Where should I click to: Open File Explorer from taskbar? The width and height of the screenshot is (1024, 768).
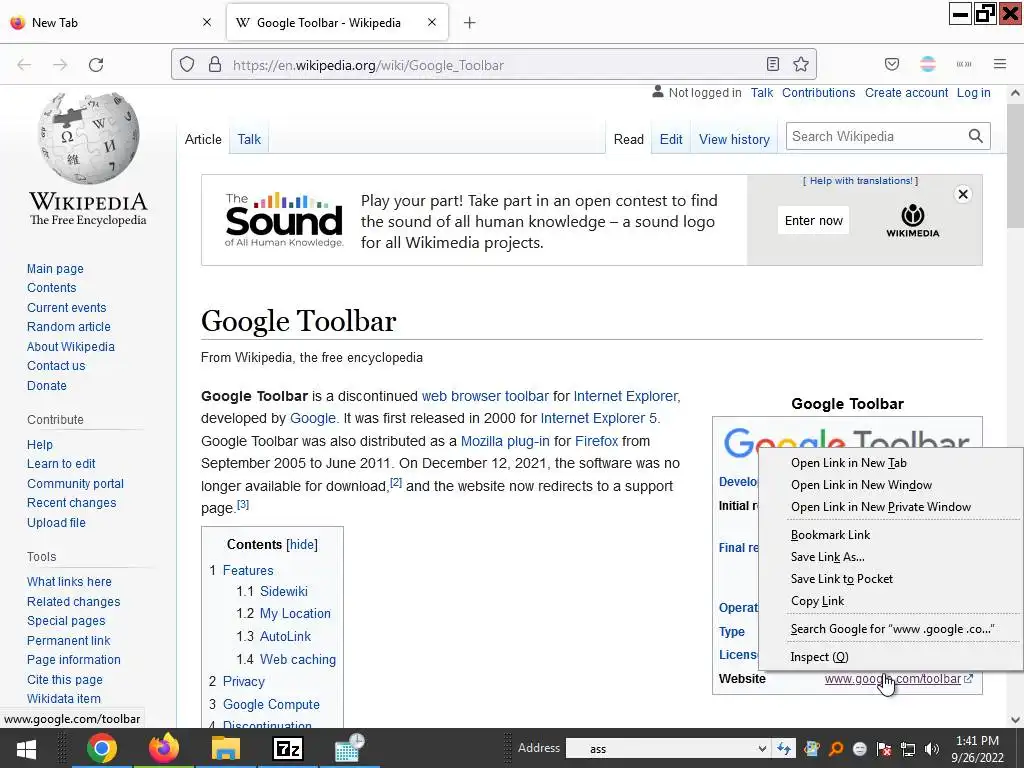(x=226, y=748)
